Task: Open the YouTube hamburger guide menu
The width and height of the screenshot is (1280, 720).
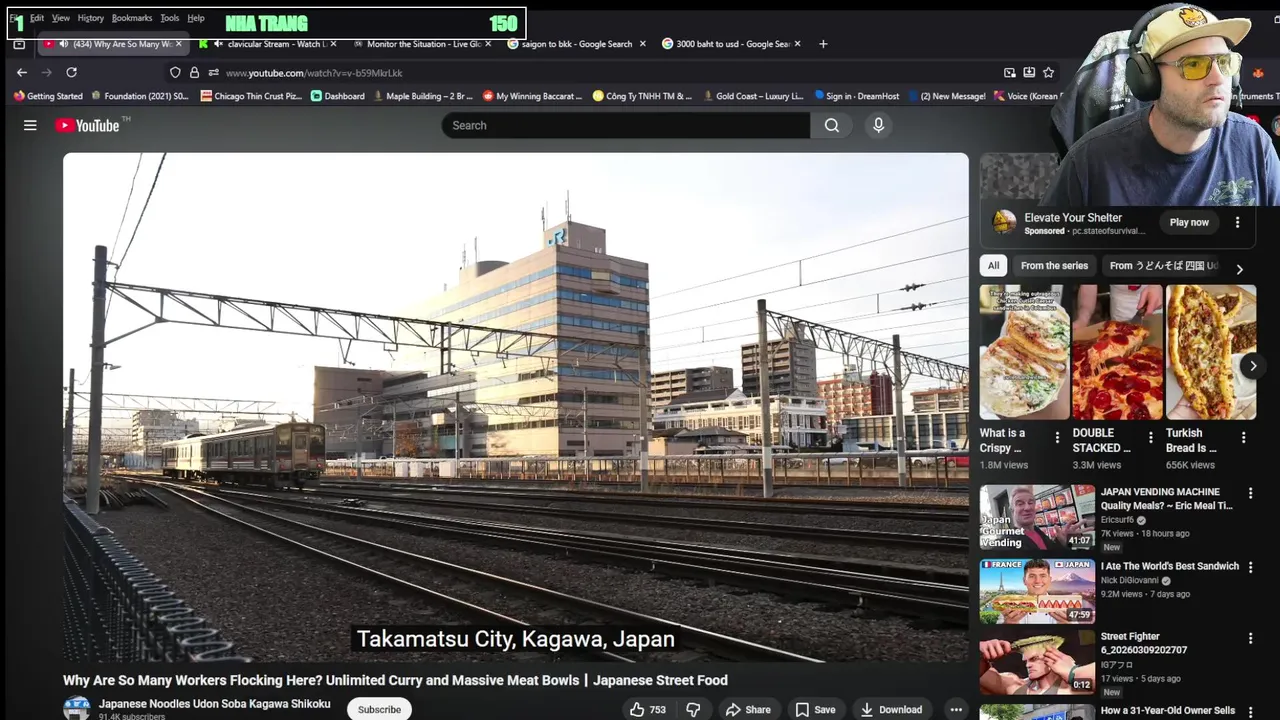Action: coord(30,125)
